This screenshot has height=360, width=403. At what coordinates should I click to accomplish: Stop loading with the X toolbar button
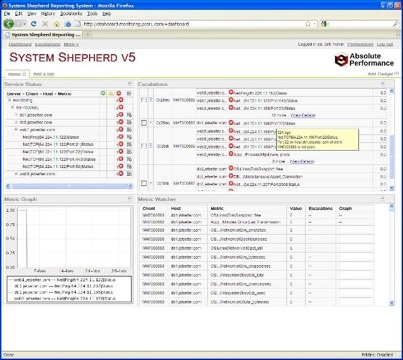tap(45, 24)
